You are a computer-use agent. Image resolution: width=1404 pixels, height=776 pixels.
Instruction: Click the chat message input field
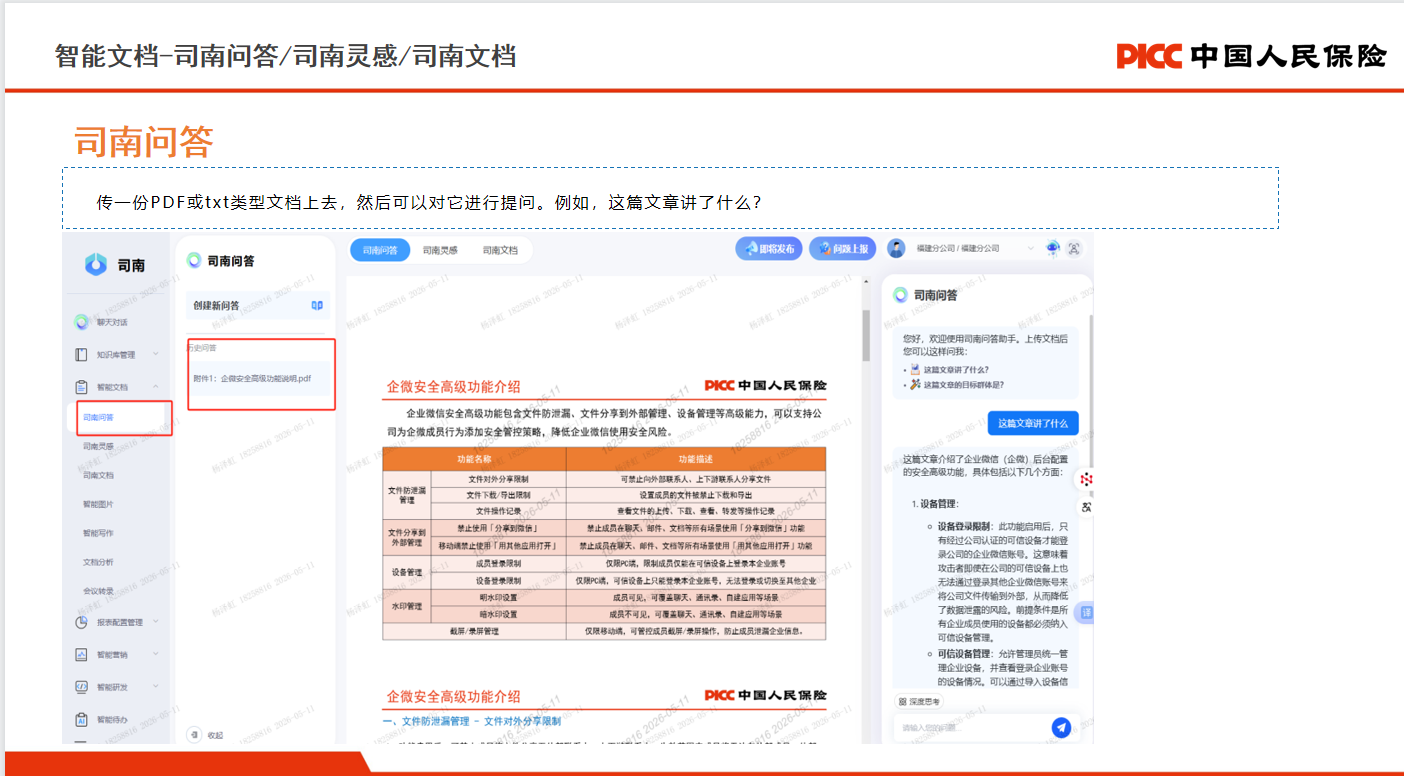pos(972,727)
